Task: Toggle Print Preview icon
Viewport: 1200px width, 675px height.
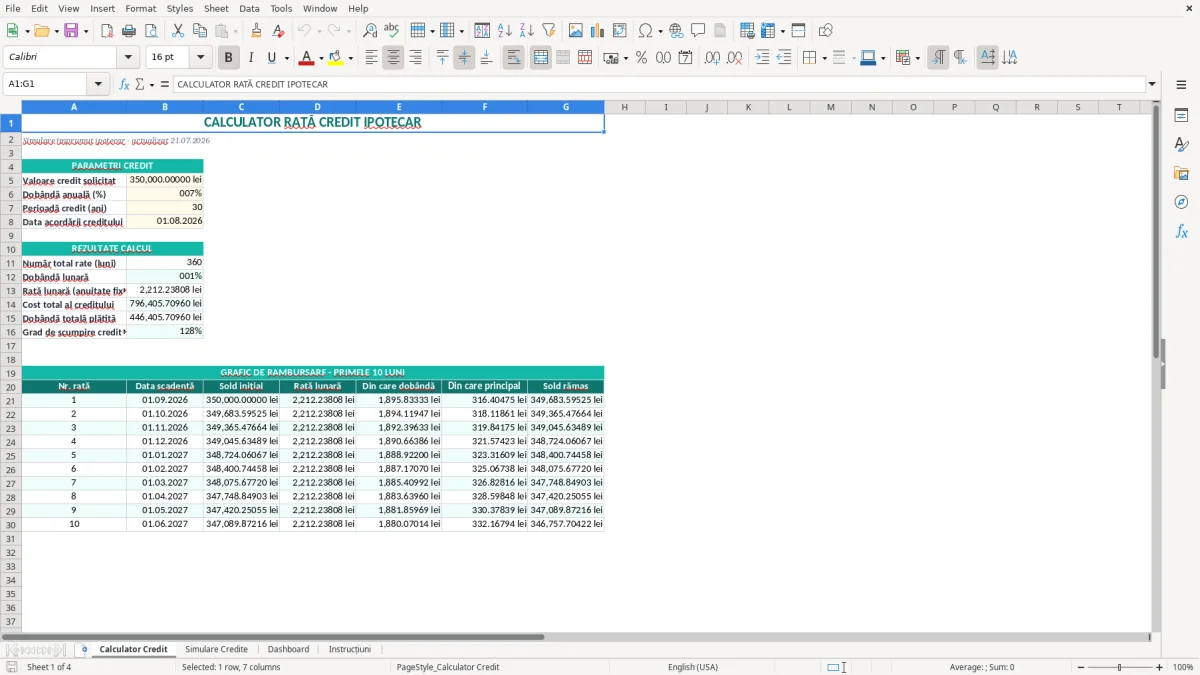Action: 152,31
